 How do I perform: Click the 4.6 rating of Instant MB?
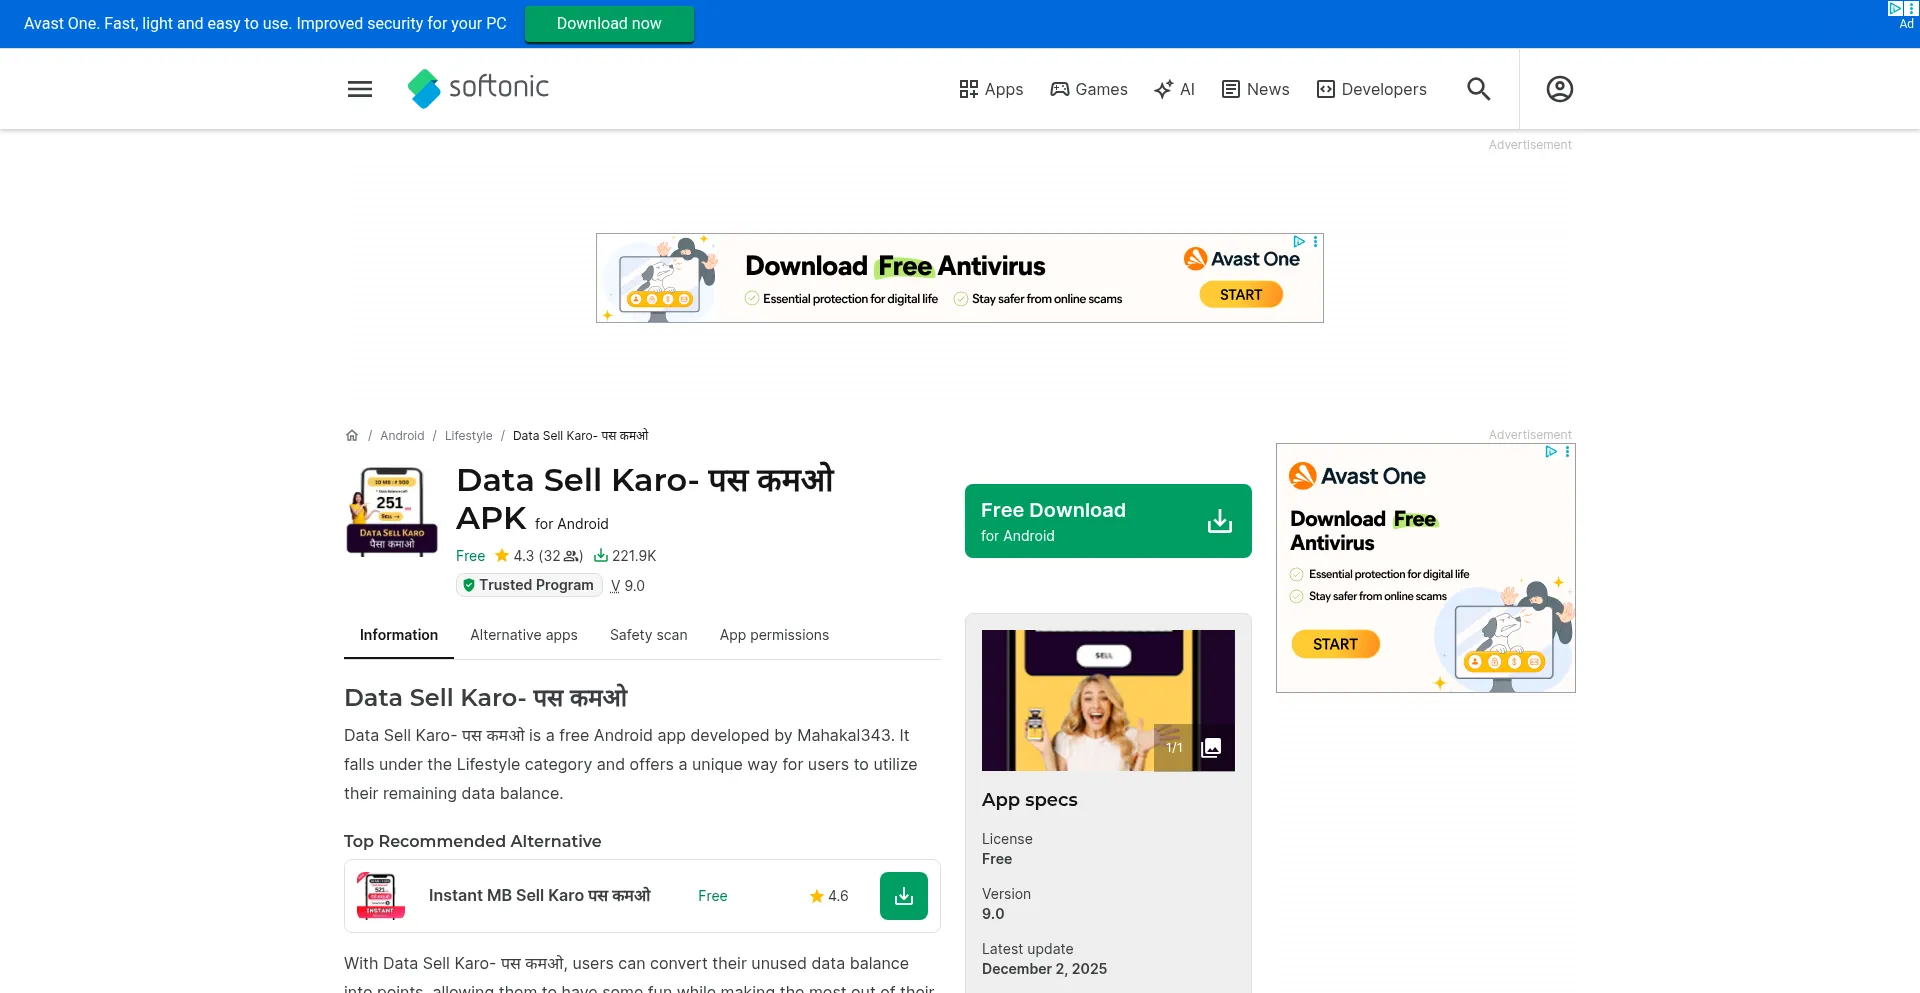[829, 896]
